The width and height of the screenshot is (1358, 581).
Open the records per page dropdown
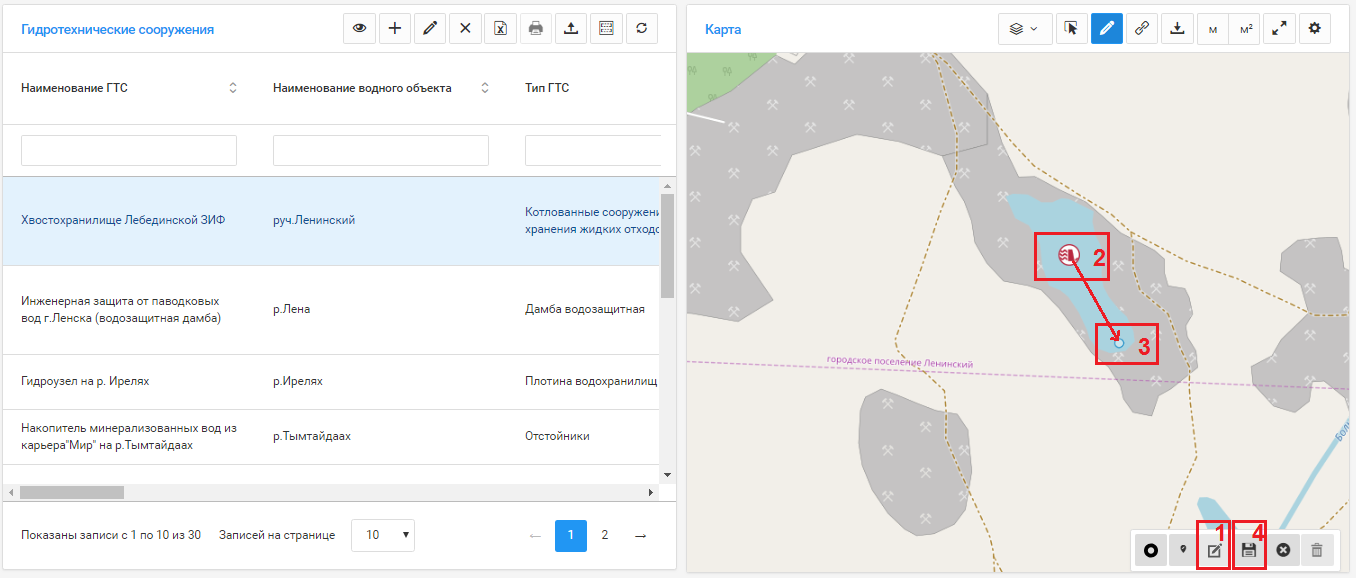(383, 535)
